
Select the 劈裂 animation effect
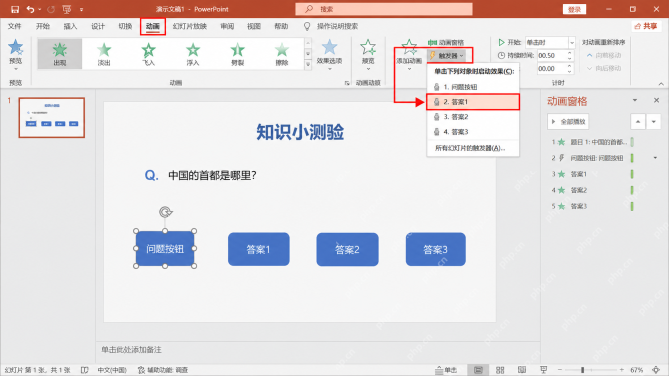tap(237, 53)
